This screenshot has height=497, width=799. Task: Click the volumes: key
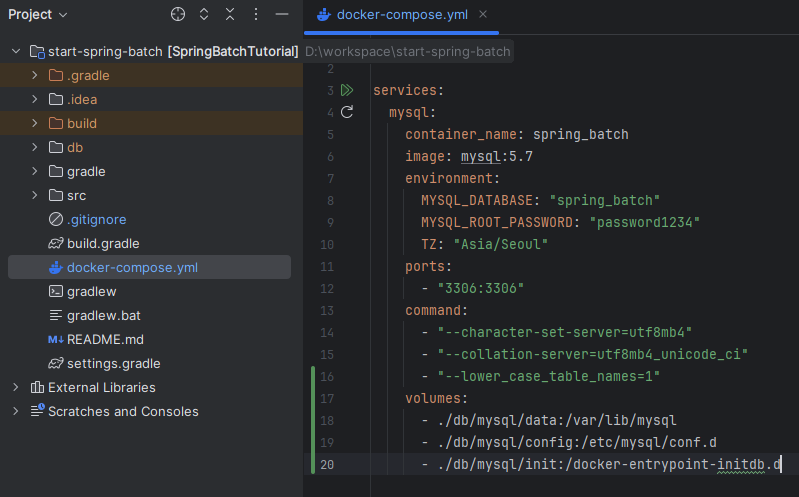click(437, 398)
